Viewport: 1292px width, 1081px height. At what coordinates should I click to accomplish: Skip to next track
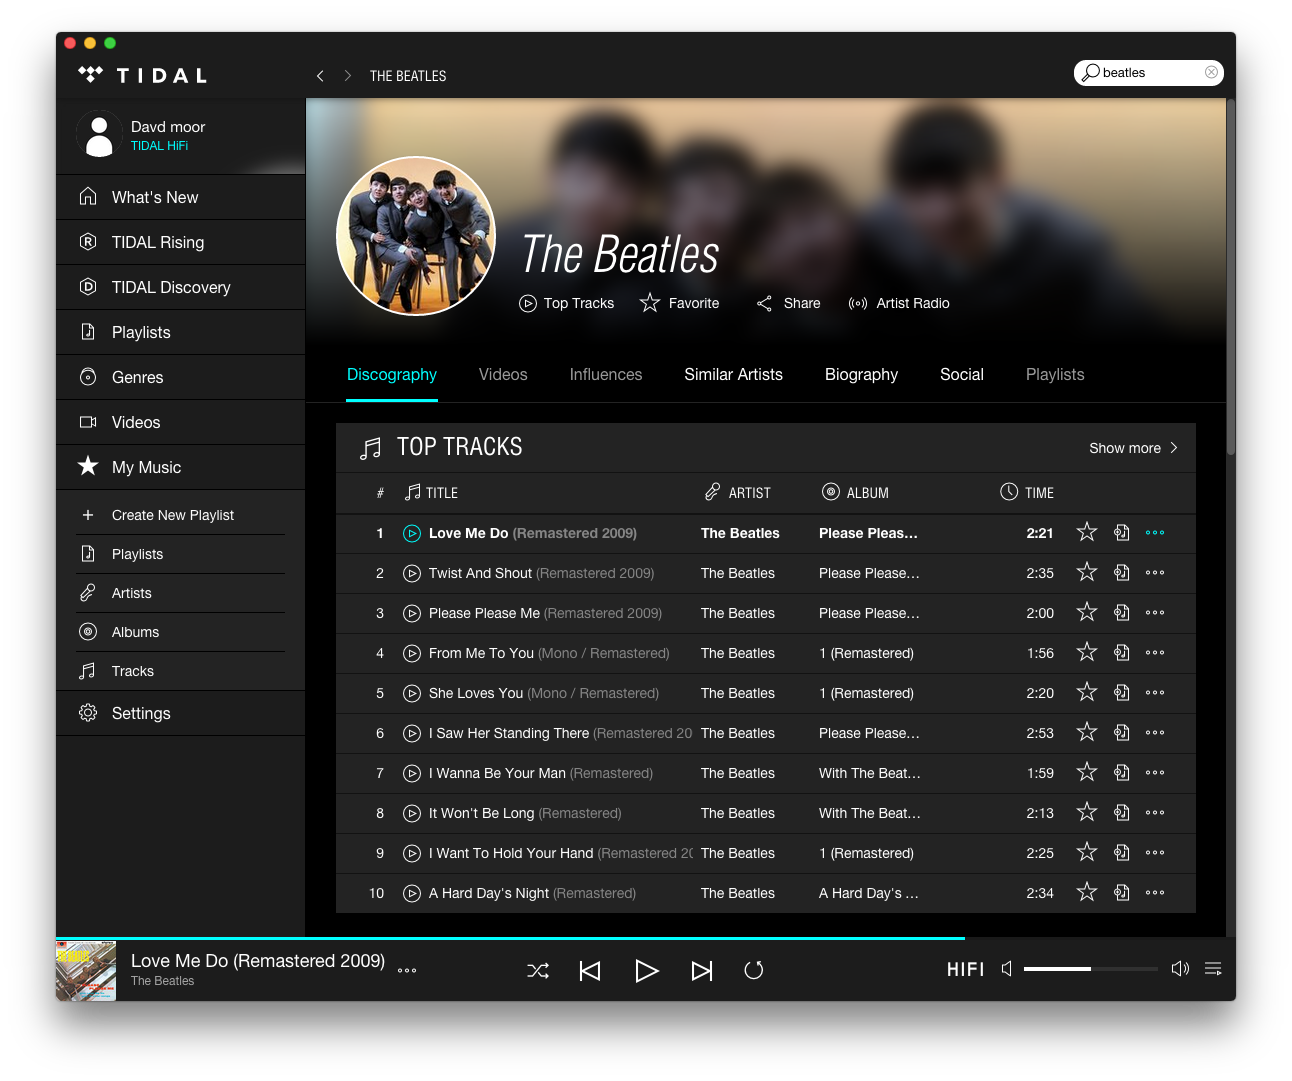click(702, 971)
